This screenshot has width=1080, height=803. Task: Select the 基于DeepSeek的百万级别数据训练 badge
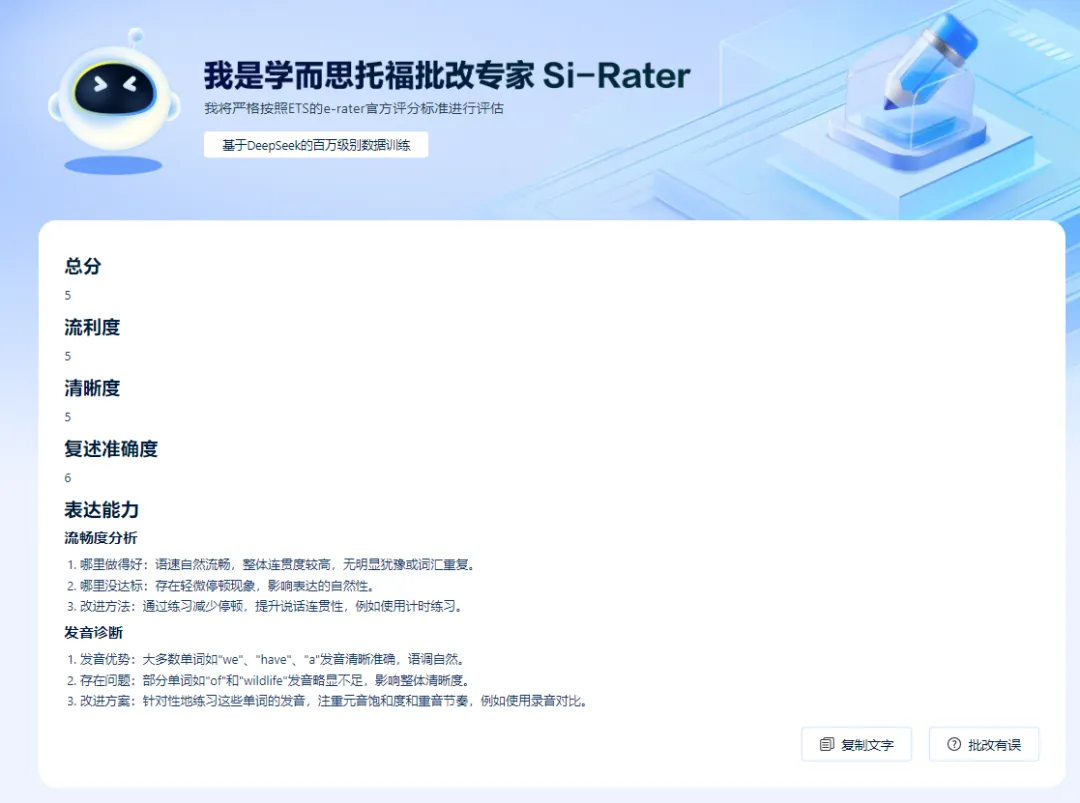(x=316, y=144)
